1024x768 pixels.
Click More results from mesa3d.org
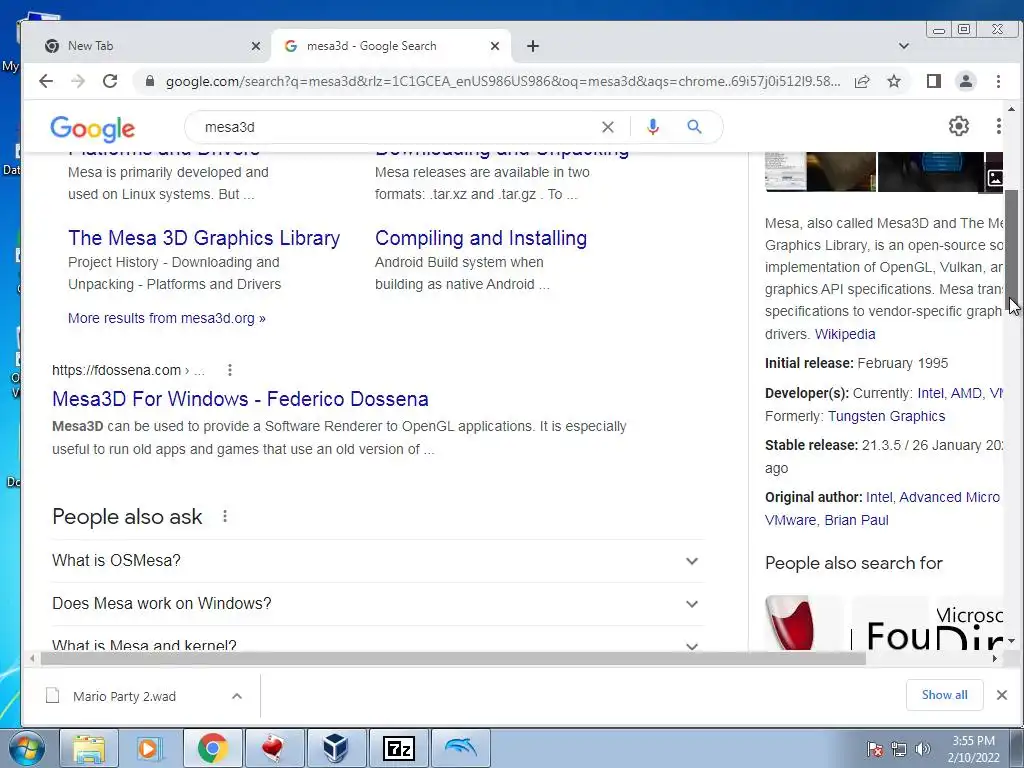tap(167, 318)
